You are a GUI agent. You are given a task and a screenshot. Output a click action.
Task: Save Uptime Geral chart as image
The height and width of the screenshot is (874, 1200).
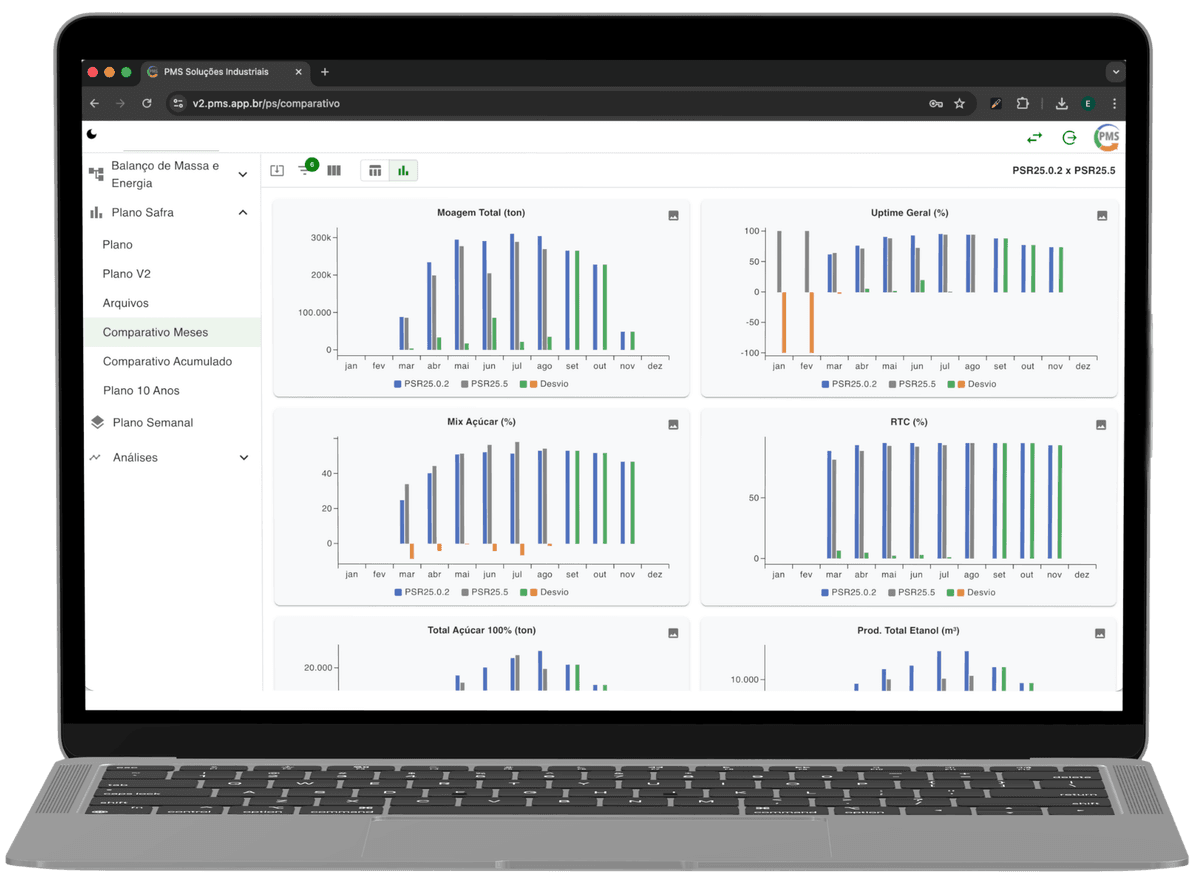tap(1102, 215)
